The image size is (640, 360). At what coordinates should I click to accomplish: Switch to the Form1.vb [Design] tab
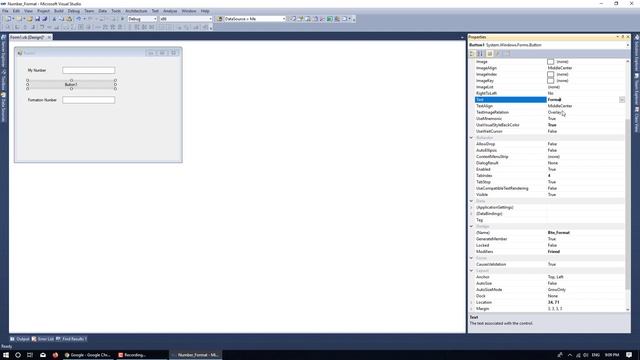(x=27, y=37)
